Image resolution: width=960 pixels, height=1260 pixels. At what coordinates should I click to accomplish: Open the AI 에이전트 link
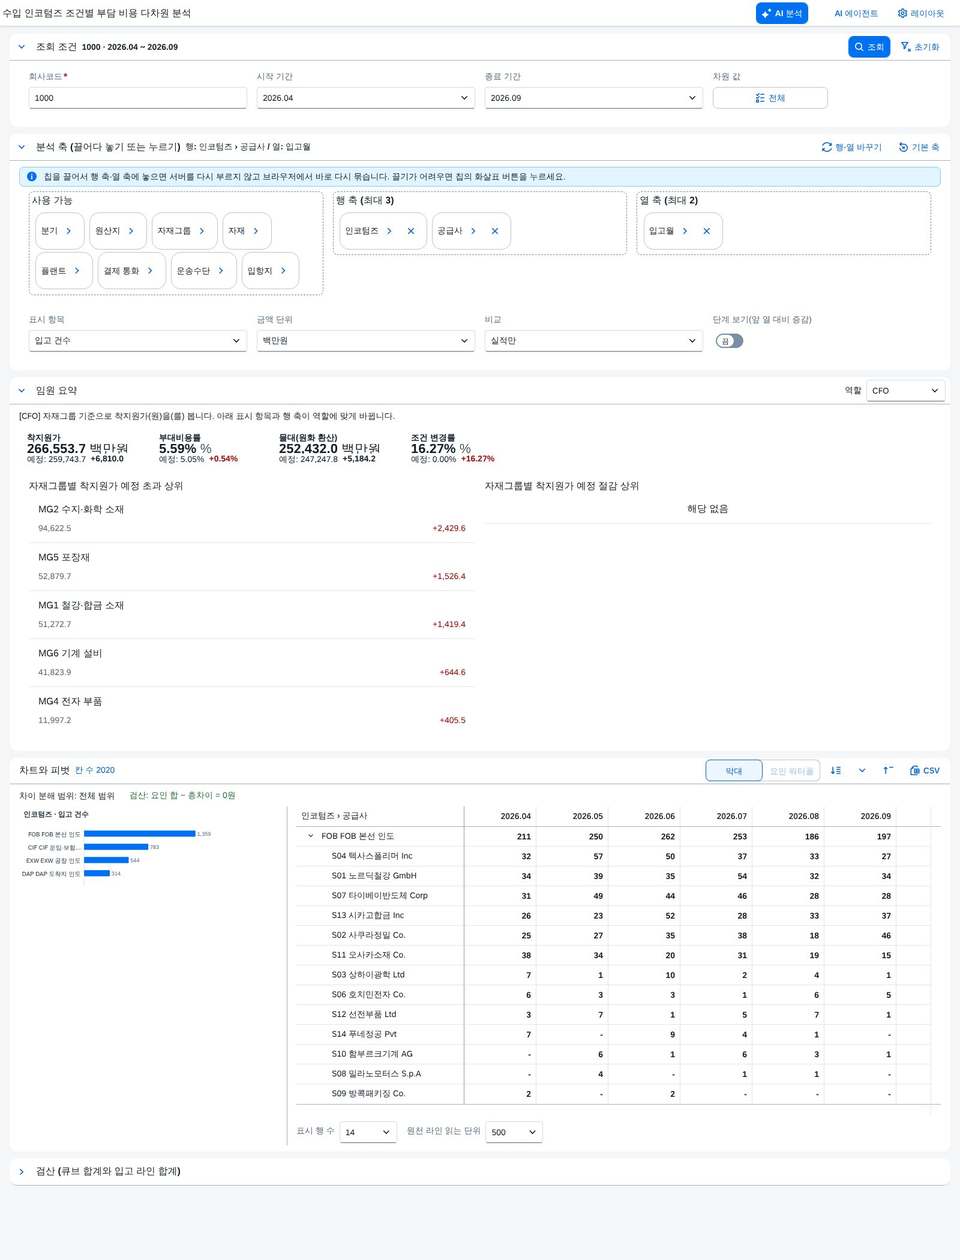(856, 13)
